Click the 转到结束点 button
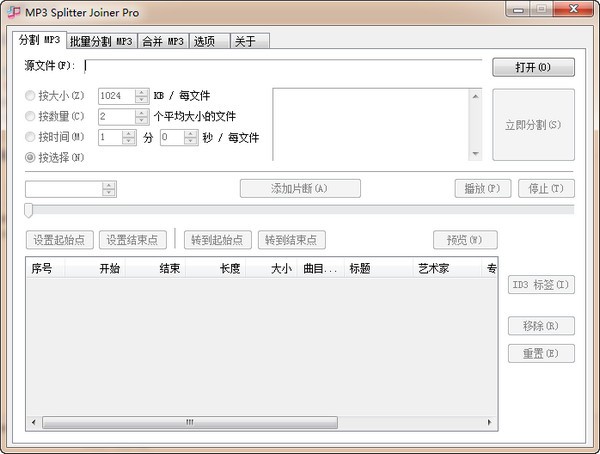The image size is (600, 454). coord(292,240)
